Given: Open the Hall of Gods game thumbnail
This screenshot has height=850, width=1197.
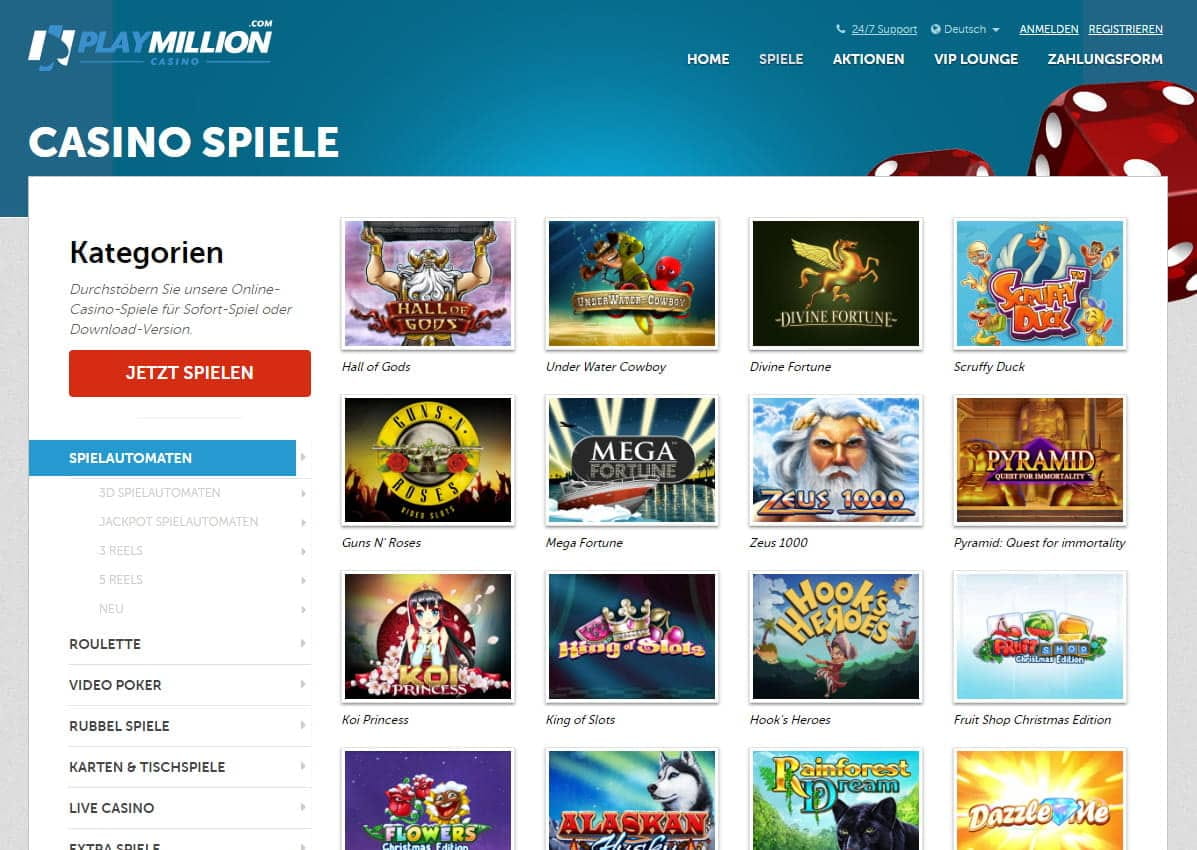Looking at the screenshot, I should click(428, 283).
